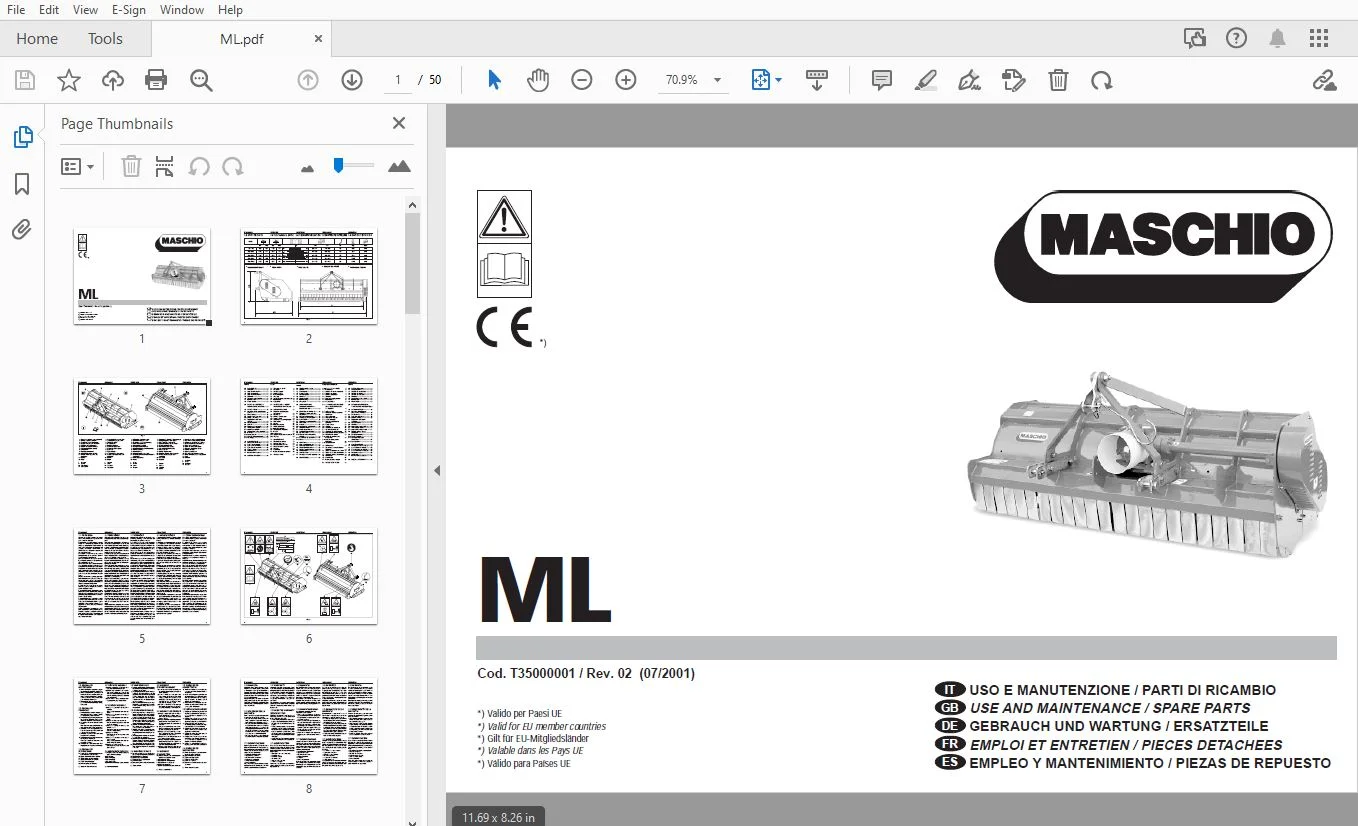Upload the file to cloud storage
This screenshot has width=1358, height=826.
(113, 80)
